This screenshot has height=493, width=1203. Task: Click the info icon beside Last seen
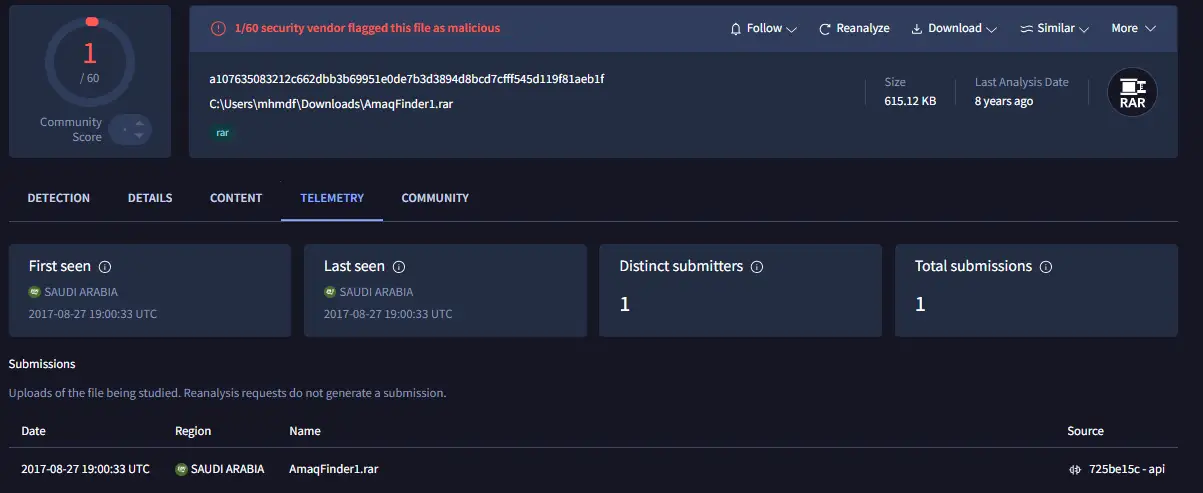point(399,267)
